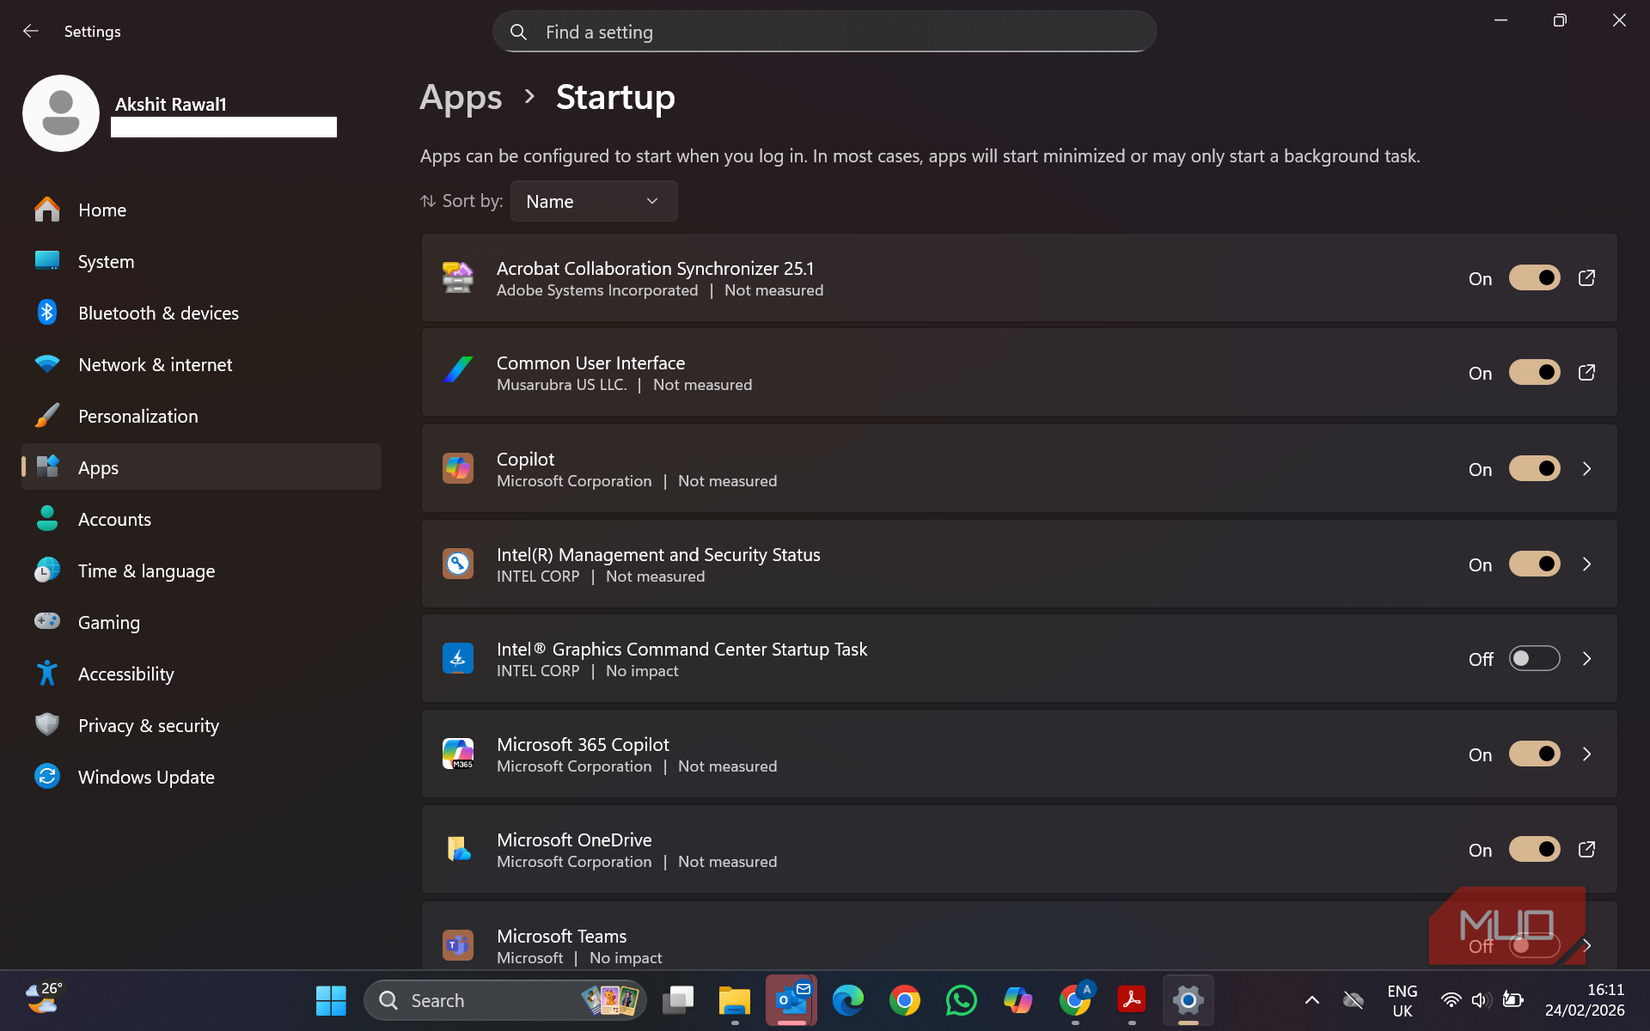Launch WhatsApp from the taskbar
1650x1031 pixels.
click(960, 1000)
